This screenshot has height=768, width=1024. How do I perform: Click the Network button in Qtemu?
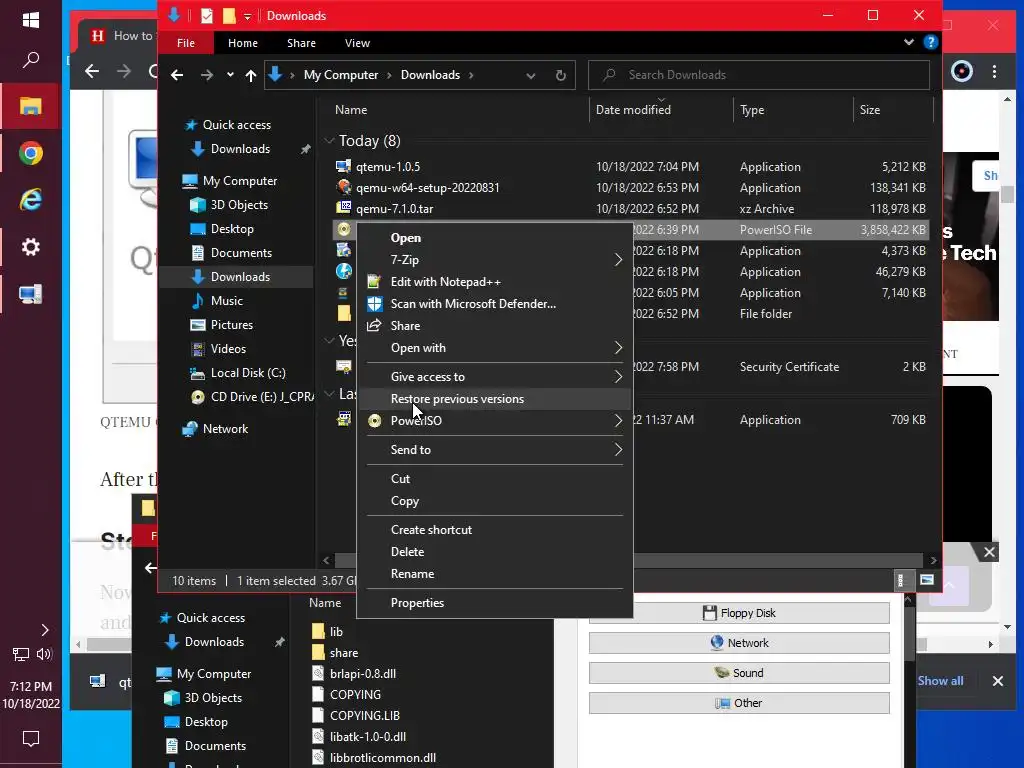click(x=739, y=643)
